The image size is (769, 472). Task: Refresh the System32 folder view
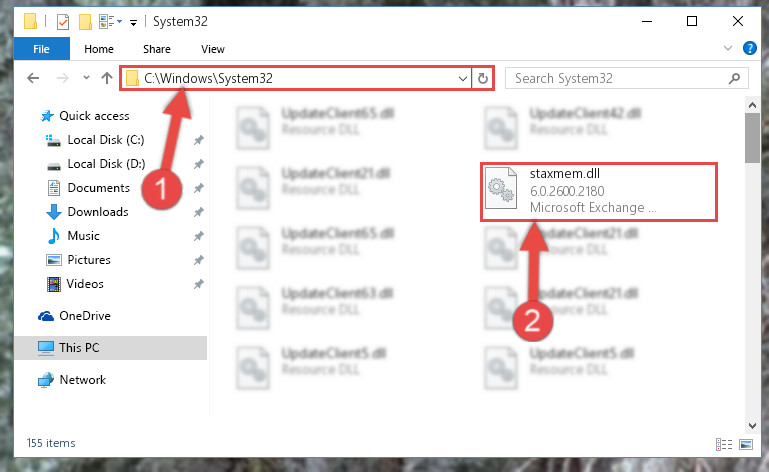[x=483, y=79]
